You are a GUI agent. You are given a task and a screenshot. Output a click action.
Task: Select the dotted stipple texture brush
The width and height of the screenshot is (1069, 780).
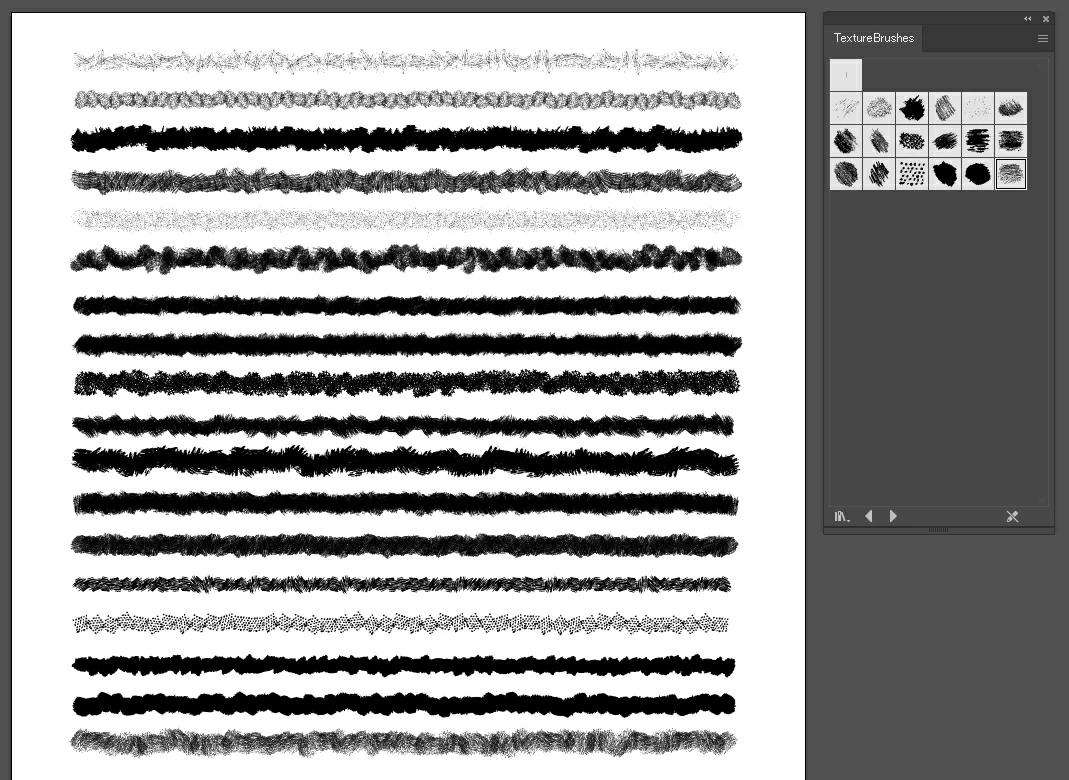(912, 174)
